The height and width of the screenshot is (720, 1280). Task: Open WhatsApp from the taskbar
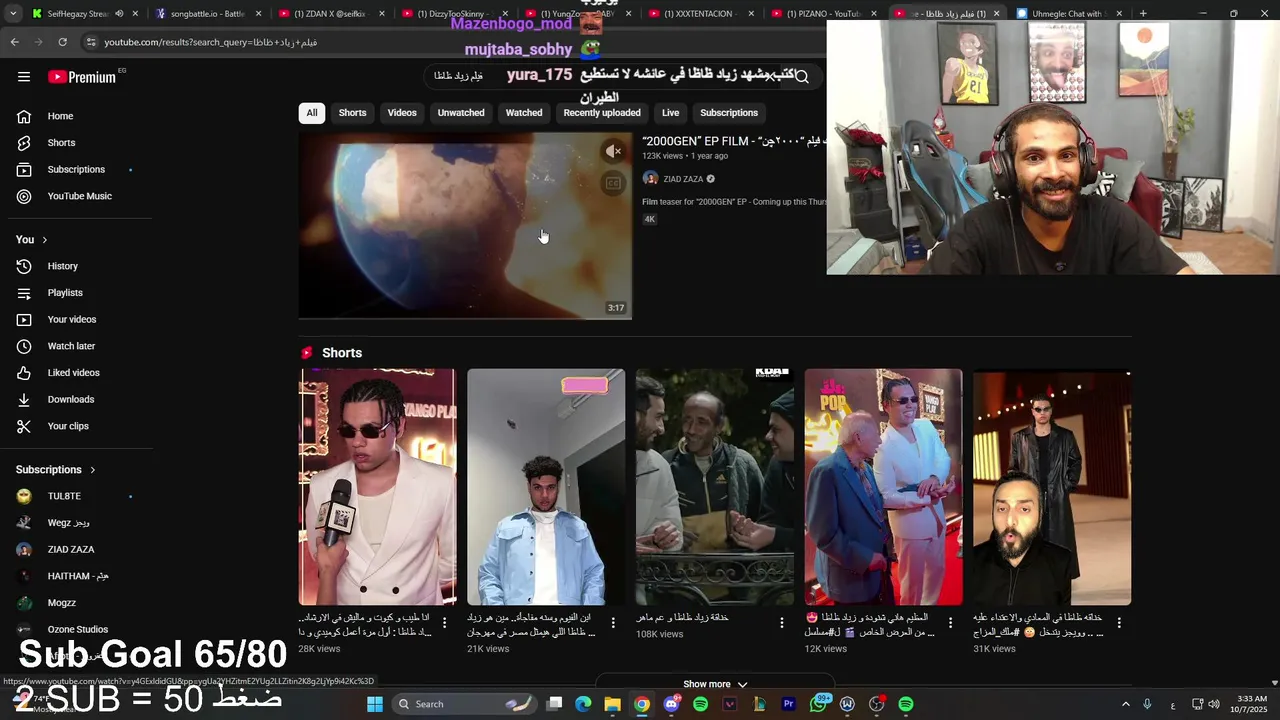818,704
